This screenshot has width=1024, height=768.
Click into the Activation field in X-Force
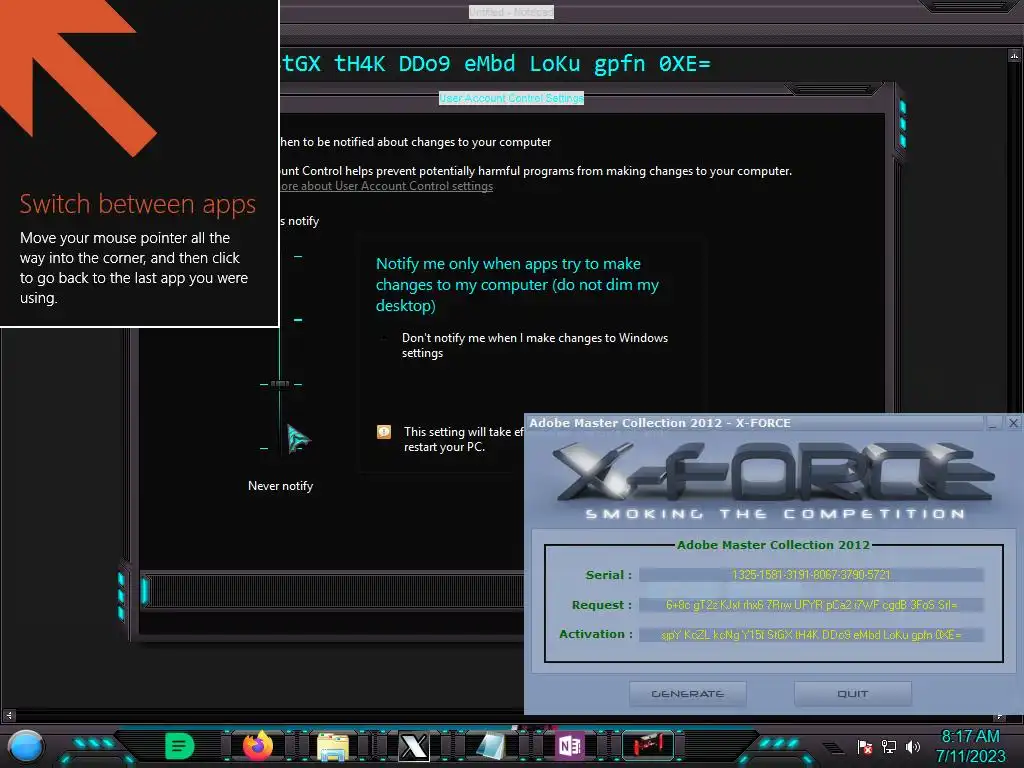tap(811, 635)
